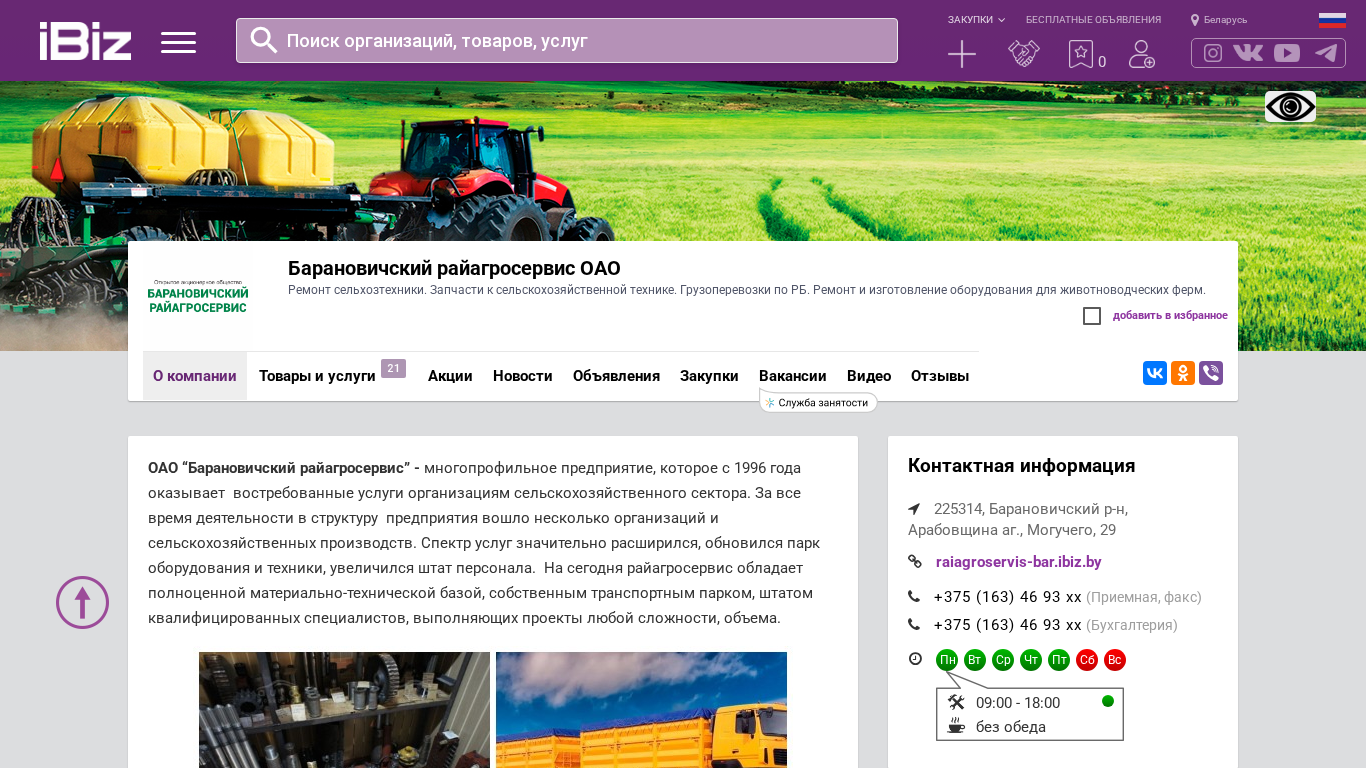This screenshot has height=768, width=1366.
Task: Select Thursday (Чт) schedule day
Action: (x=1031, y=660)
